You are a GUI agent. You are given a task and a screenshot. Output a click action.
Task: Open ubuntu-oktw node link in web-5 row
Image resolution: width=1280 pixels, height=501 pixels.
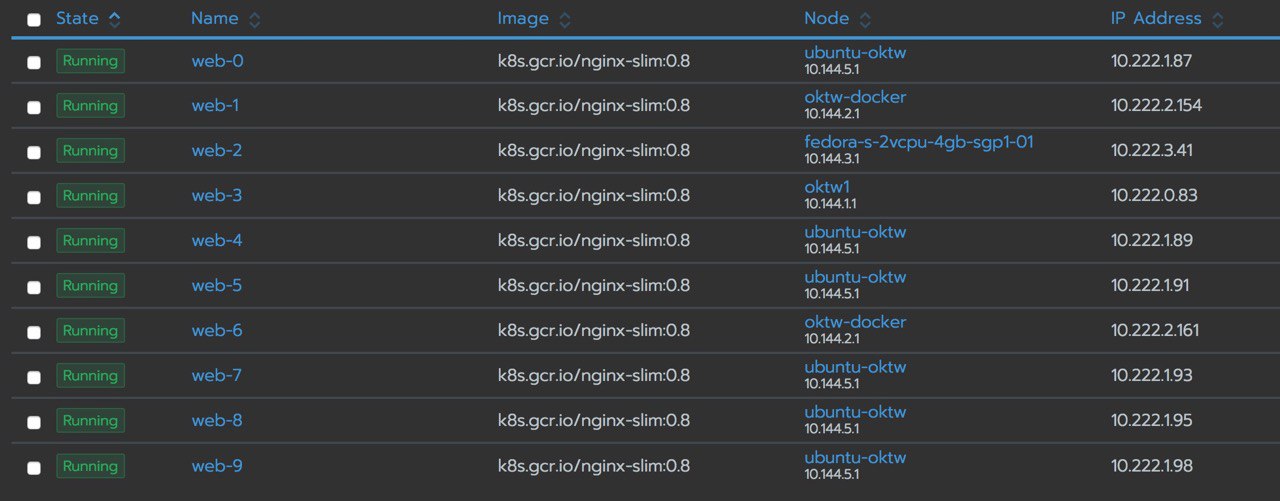(855, 278)
